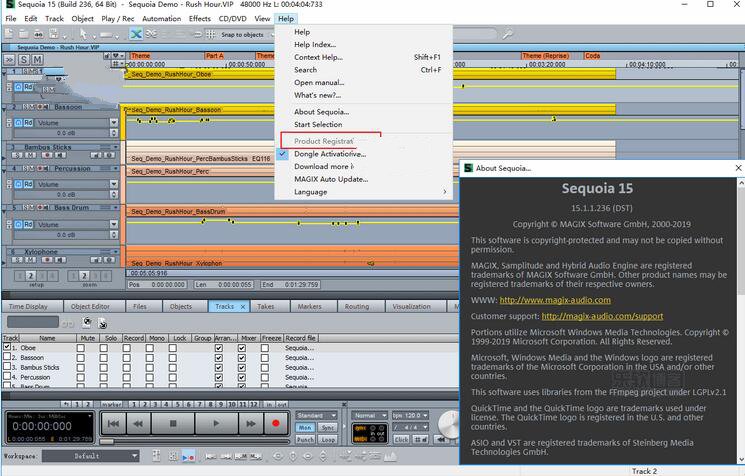Open Bass Drum track Volume dropdown arrow
Image resolution: width=745 pixels, height=476 pixels.
[114, 224]
